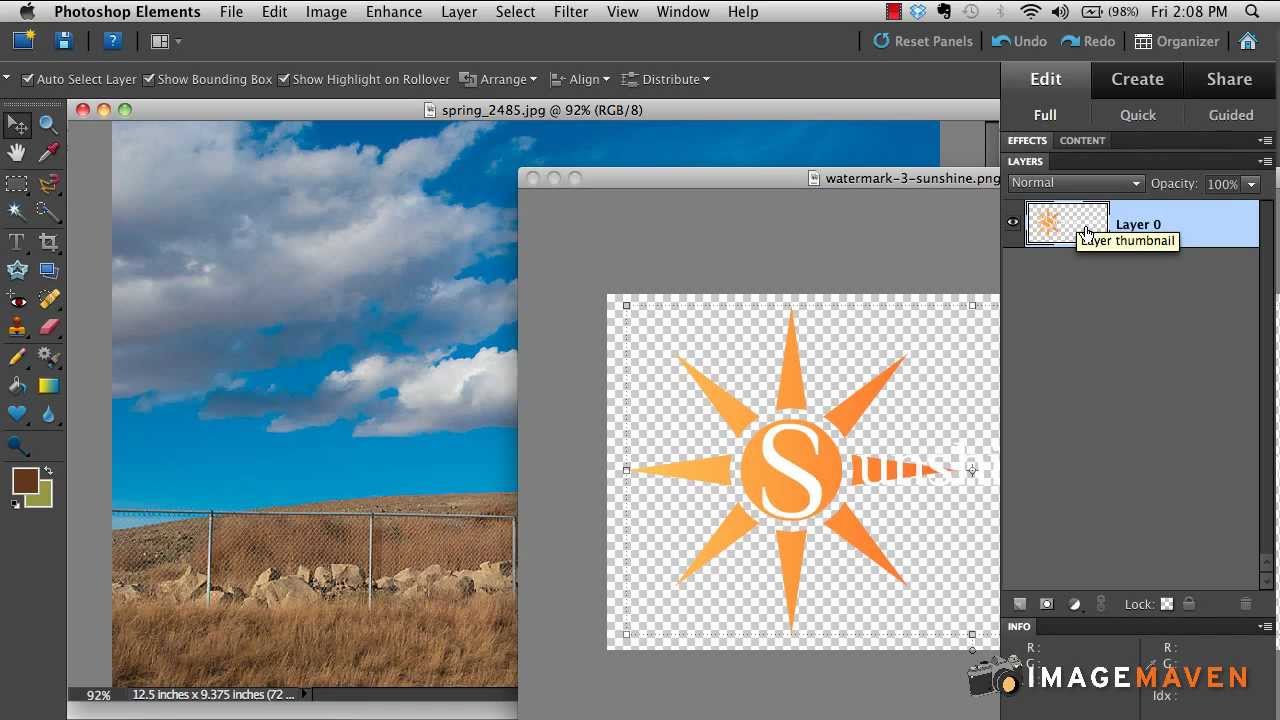
Task: Select the Eraser tool
Action: click(x=48, y=327)
